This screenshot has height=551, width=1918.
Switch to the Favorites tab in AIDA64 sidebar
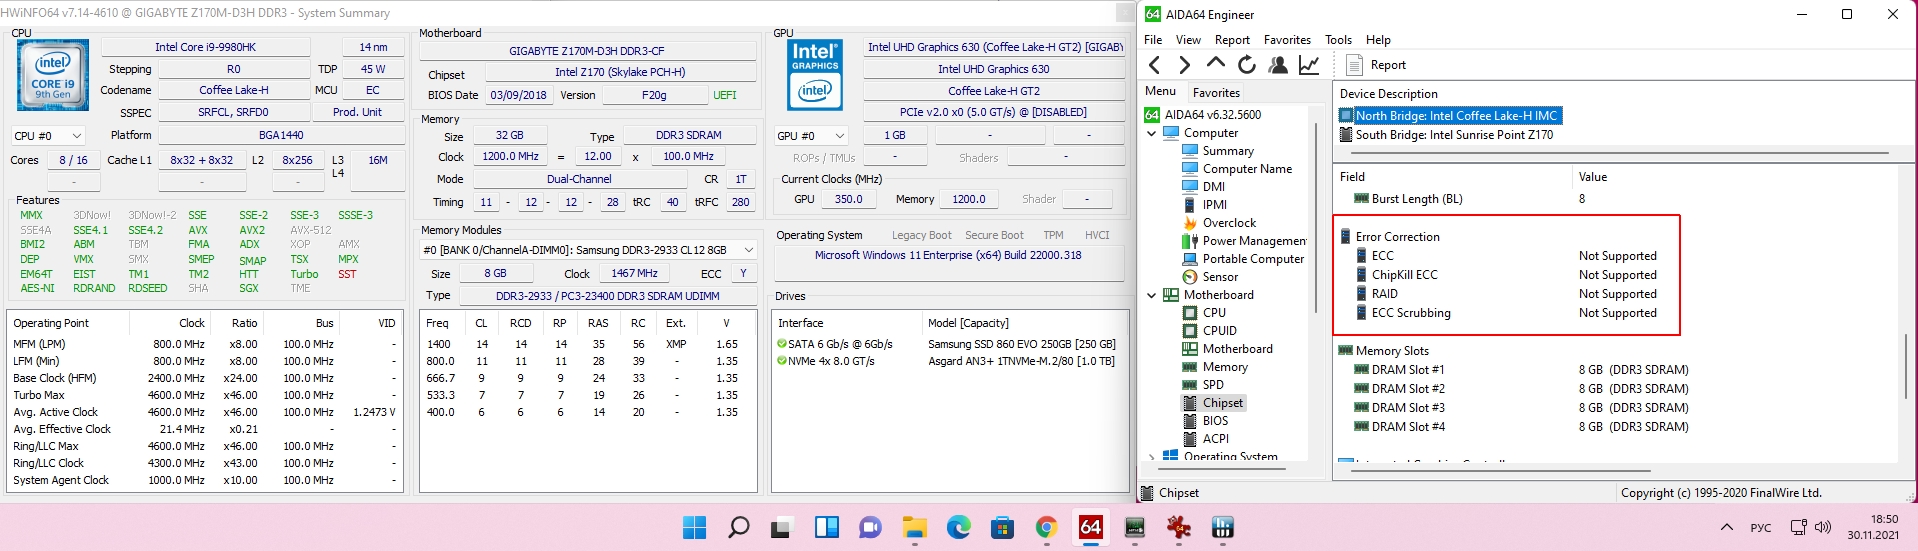coord(1216,92)
